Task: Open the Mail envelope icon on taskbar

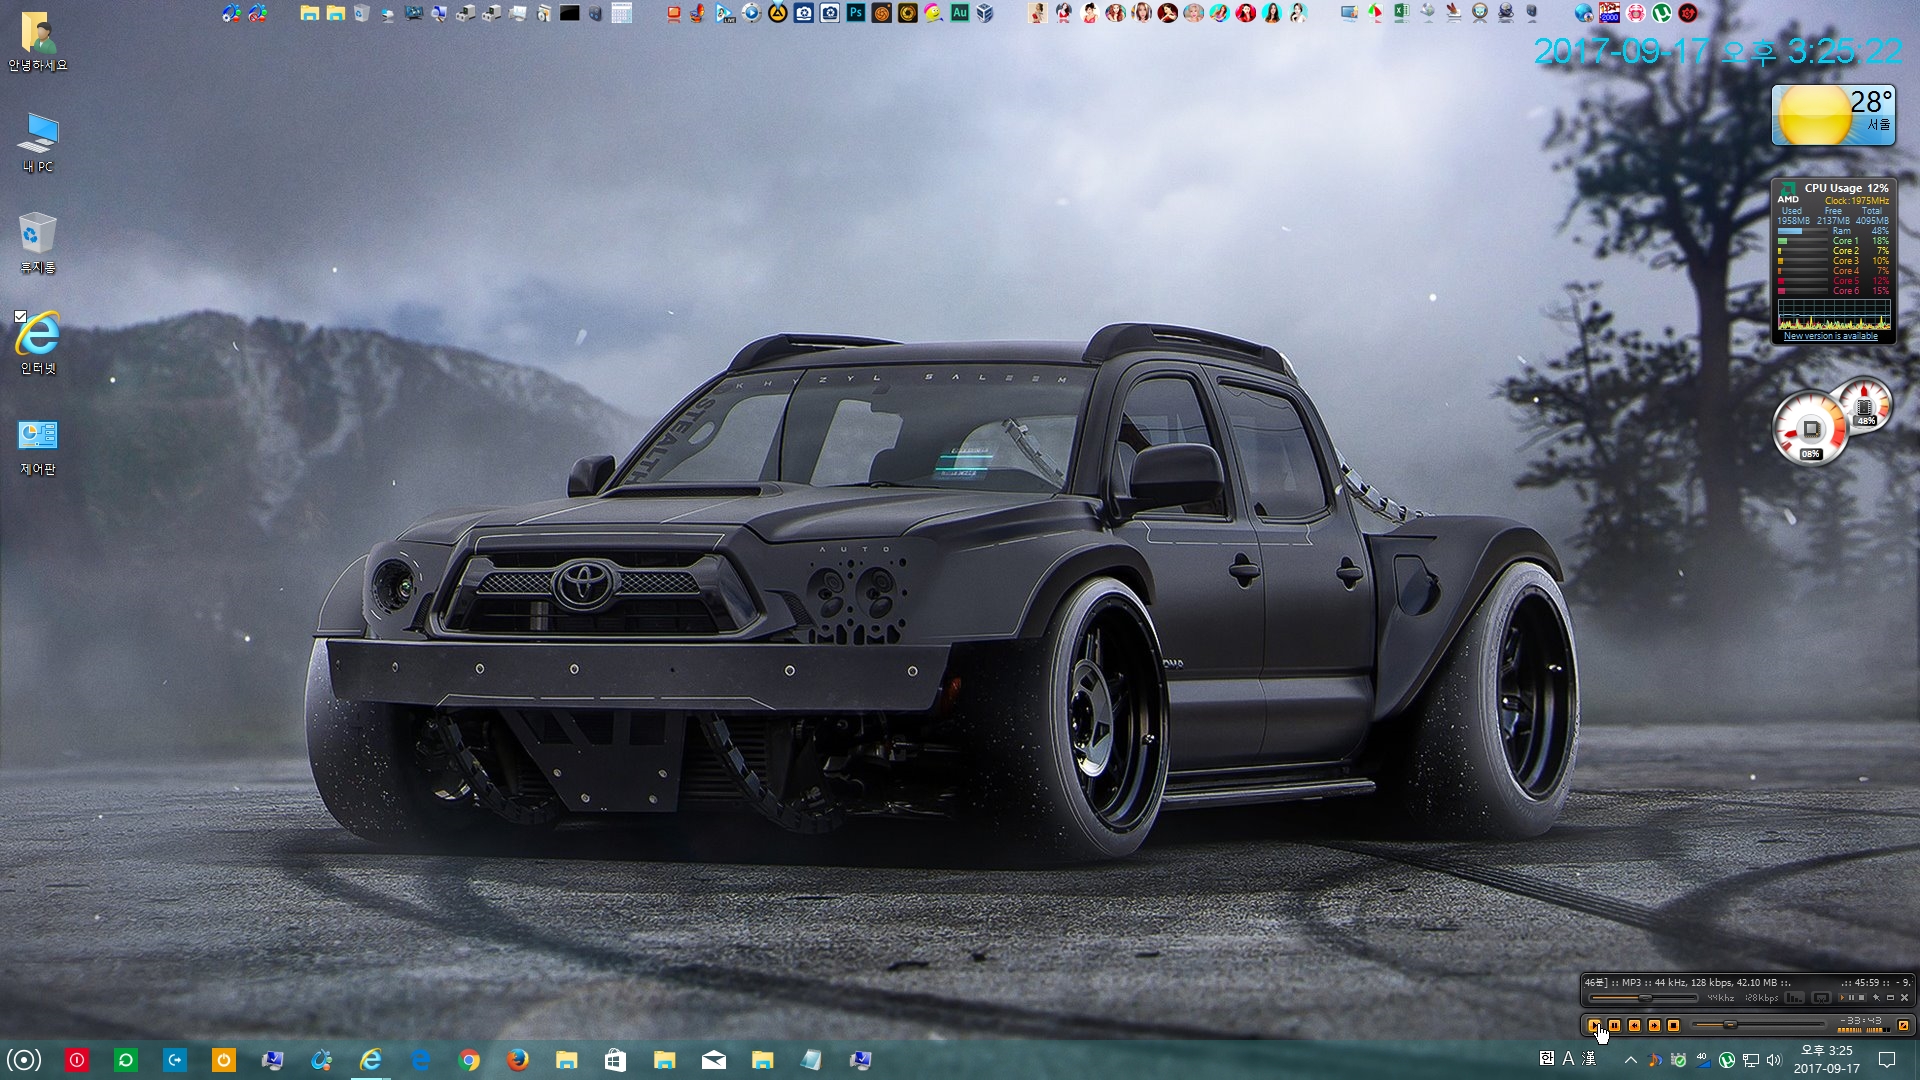Action: click(714, 1060)
